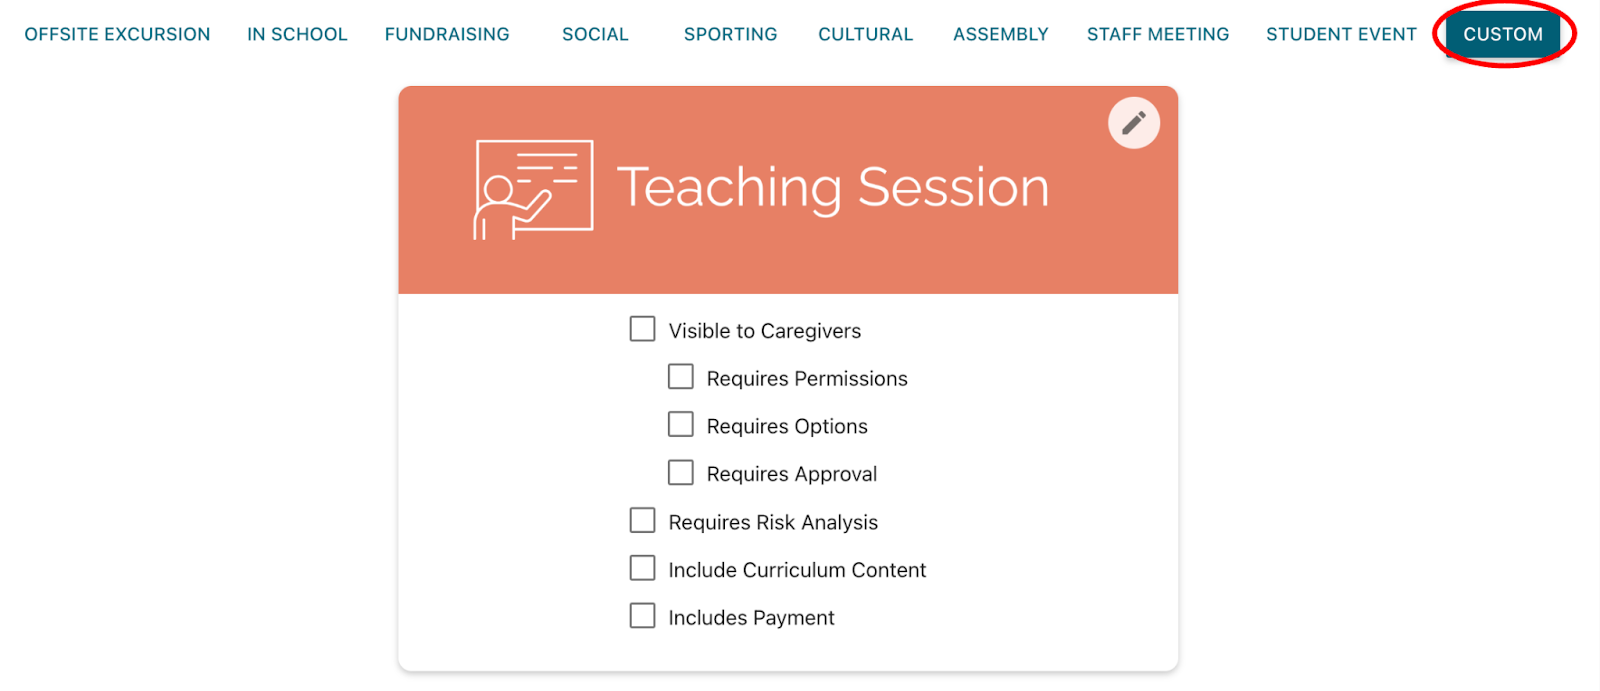
Task: Enable the Visible to Caregivers checkbox
Action: click(642, 329)
